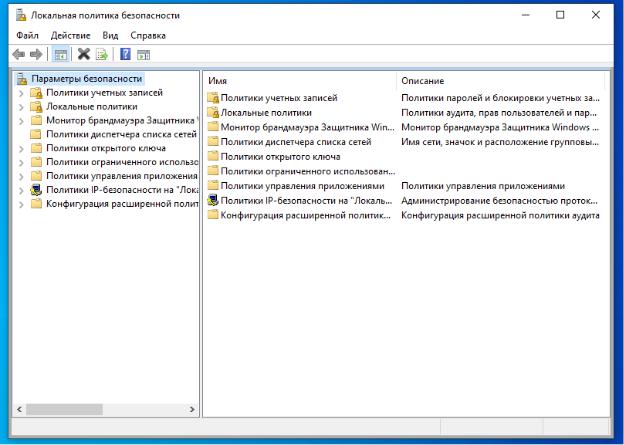624x445 pixels.
Task: Open Help via the question mark icon
Action: 125,54
